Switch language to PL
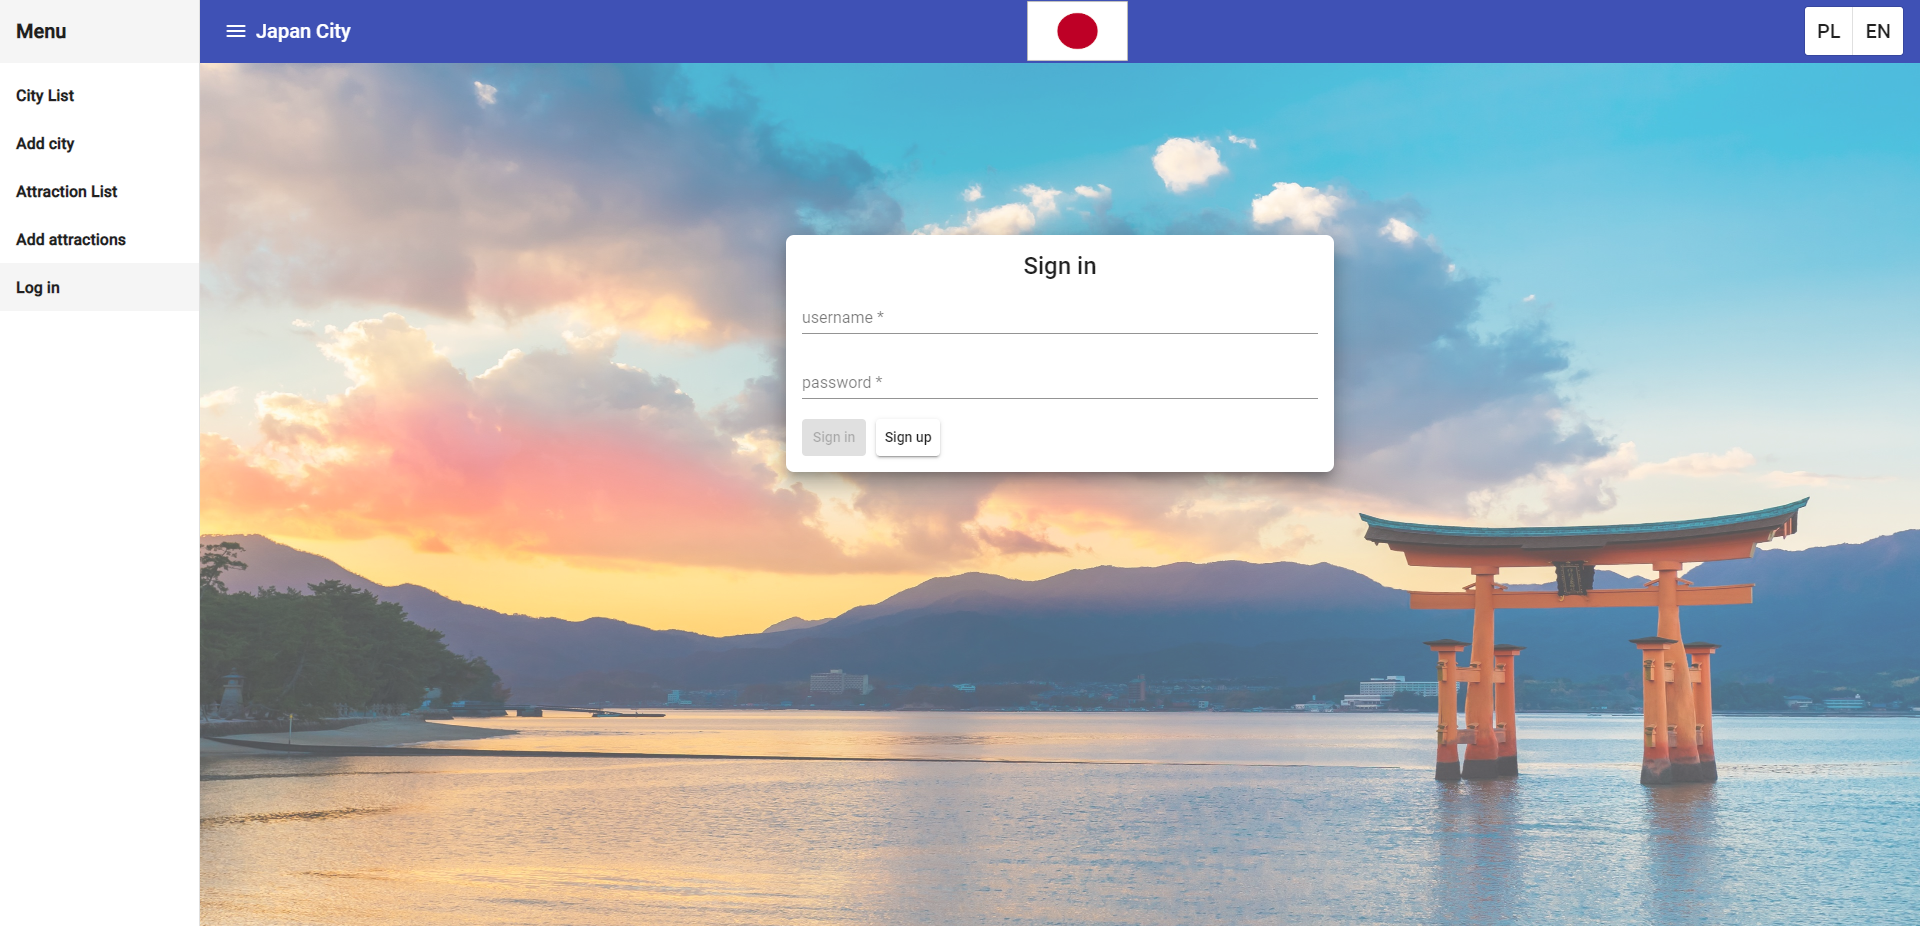 point(1828,31)
